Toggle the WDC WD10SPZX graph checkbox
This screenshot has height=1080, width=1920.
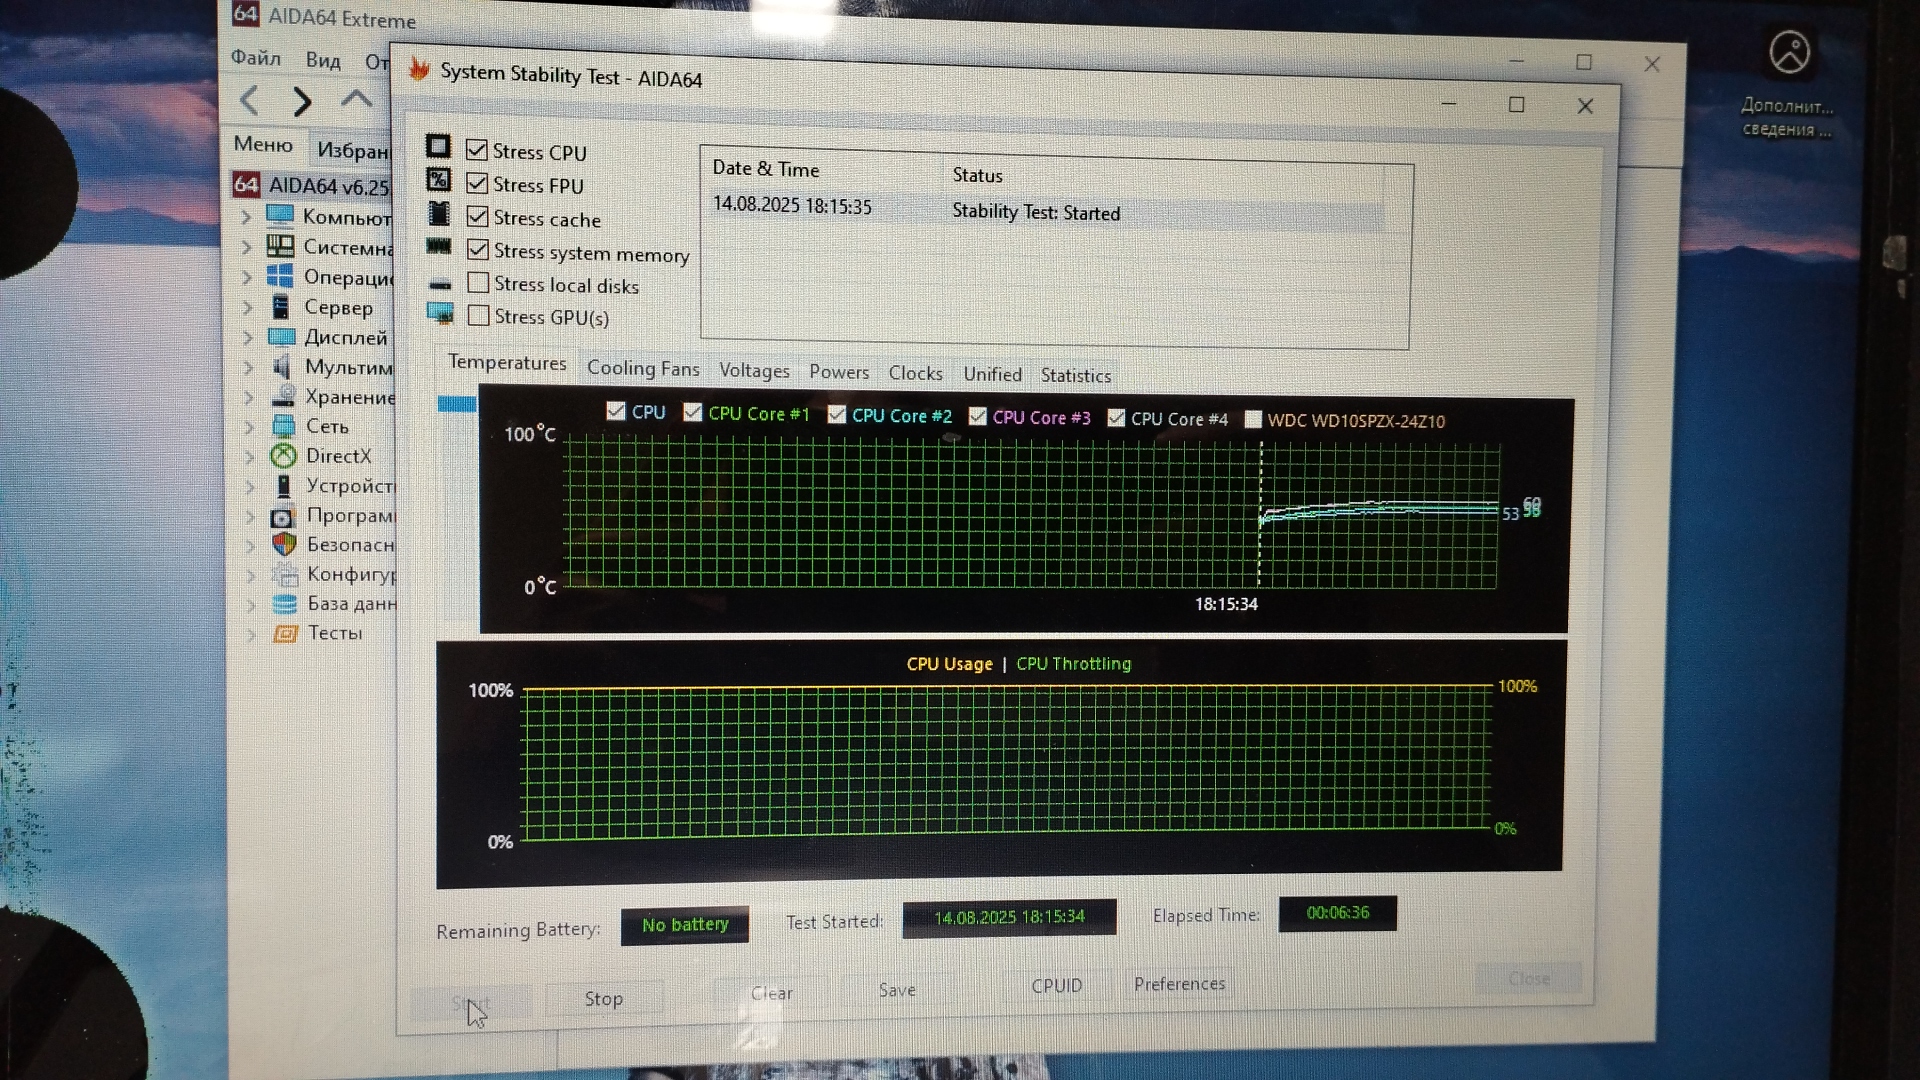click(1252, 420)
